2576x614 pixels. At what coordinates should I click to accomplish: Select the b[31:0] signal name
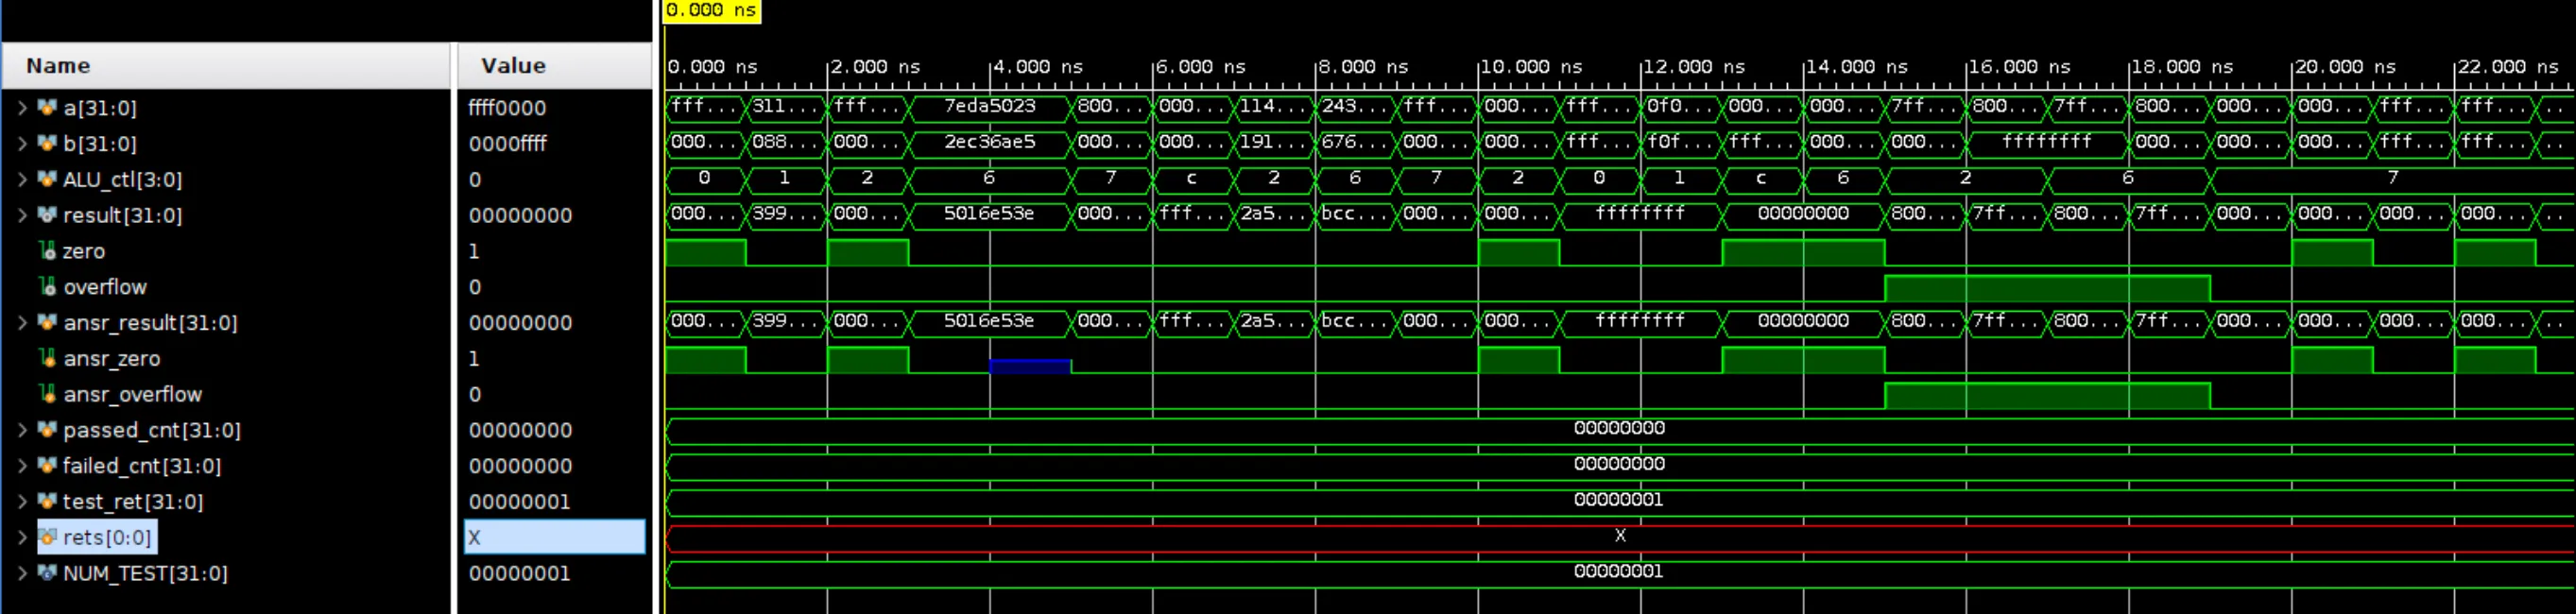point(100,143)
